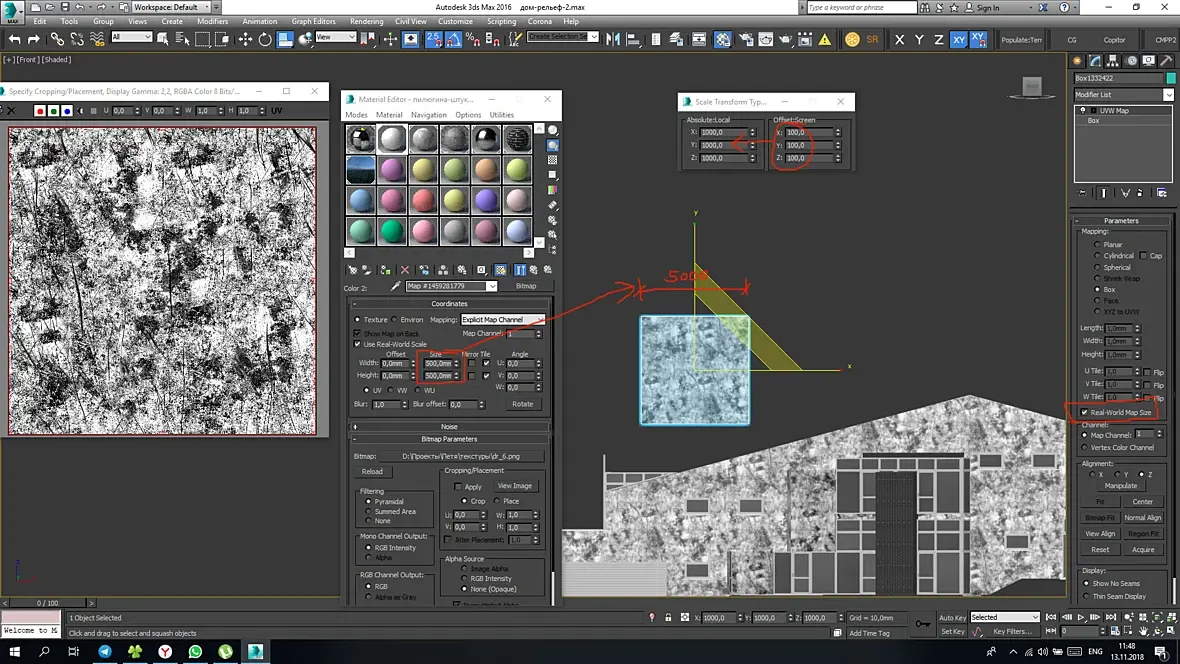Activate the Select and Move tool
The image size is (1180, 664).
coord(245,39)
